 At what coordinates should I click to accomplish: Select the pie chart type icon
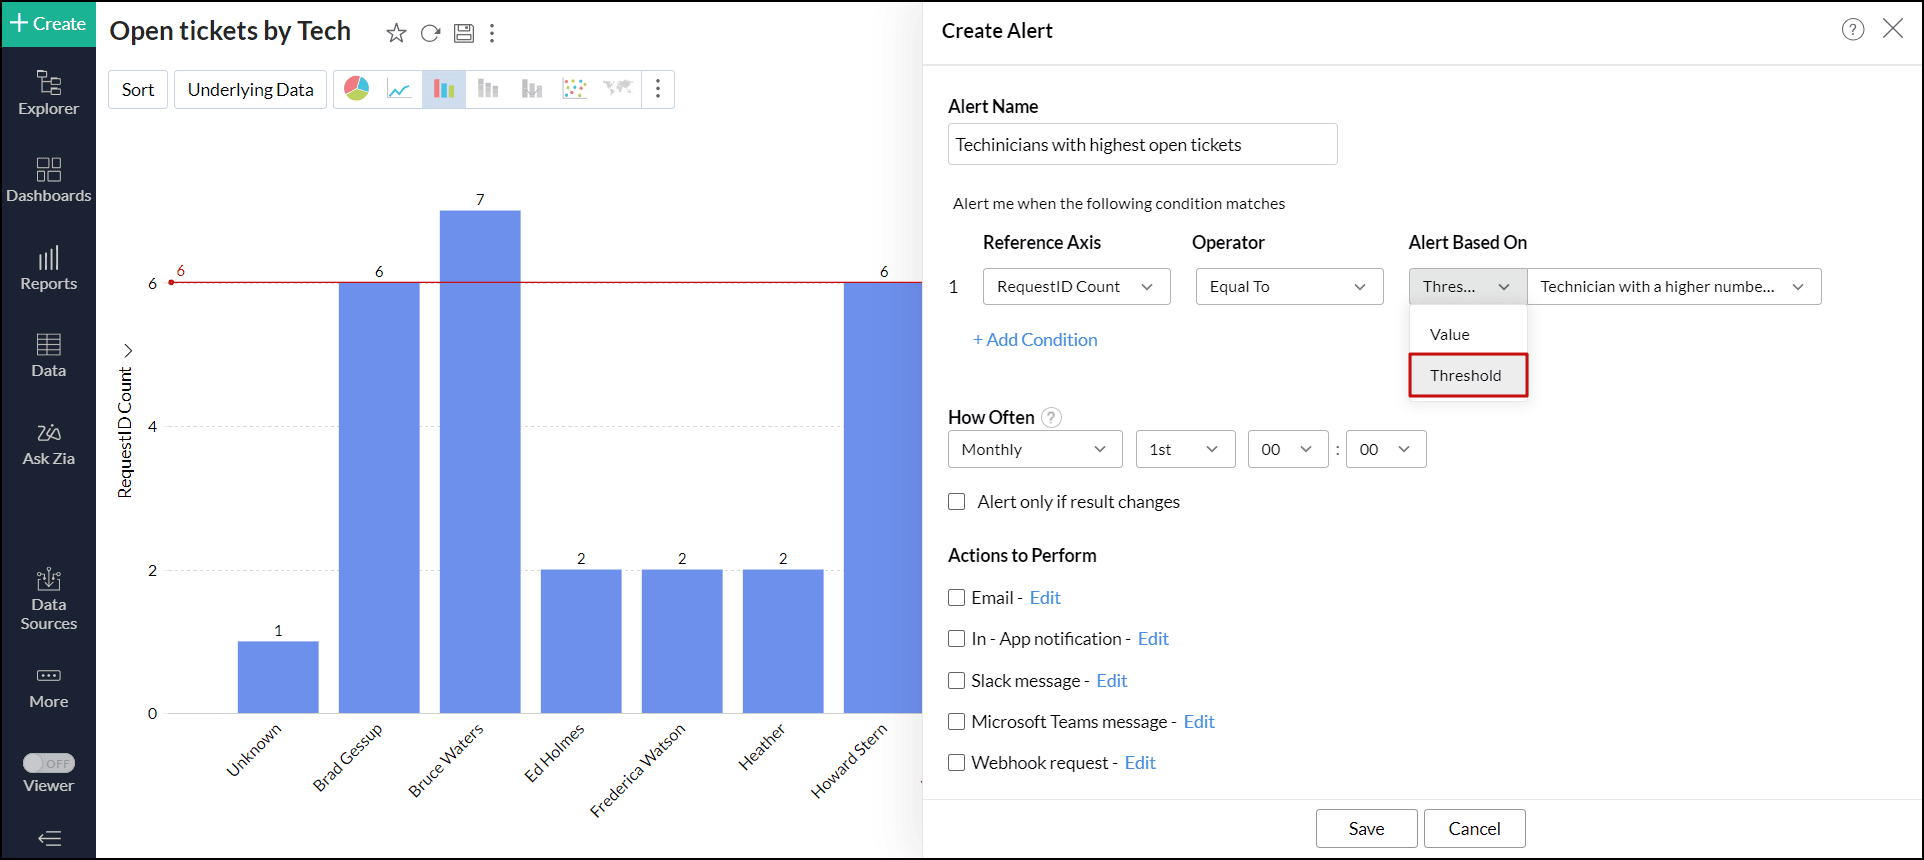[357, 89]
